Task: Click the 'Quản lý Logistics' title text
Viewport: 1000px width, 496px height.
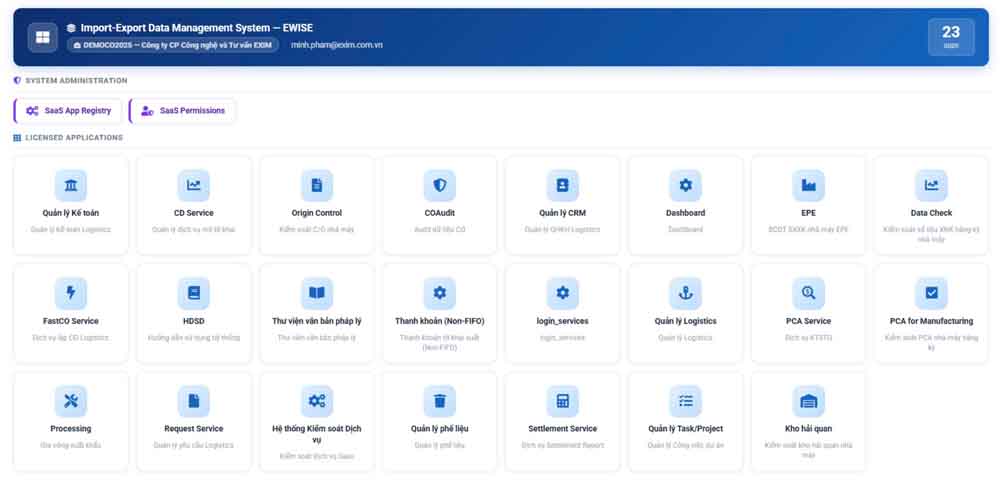Action: click(x=686, y=321)
